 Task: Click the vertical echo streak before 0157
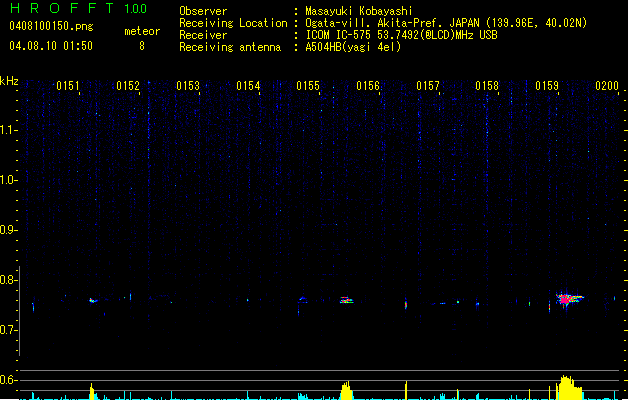(x=406, y=305)
